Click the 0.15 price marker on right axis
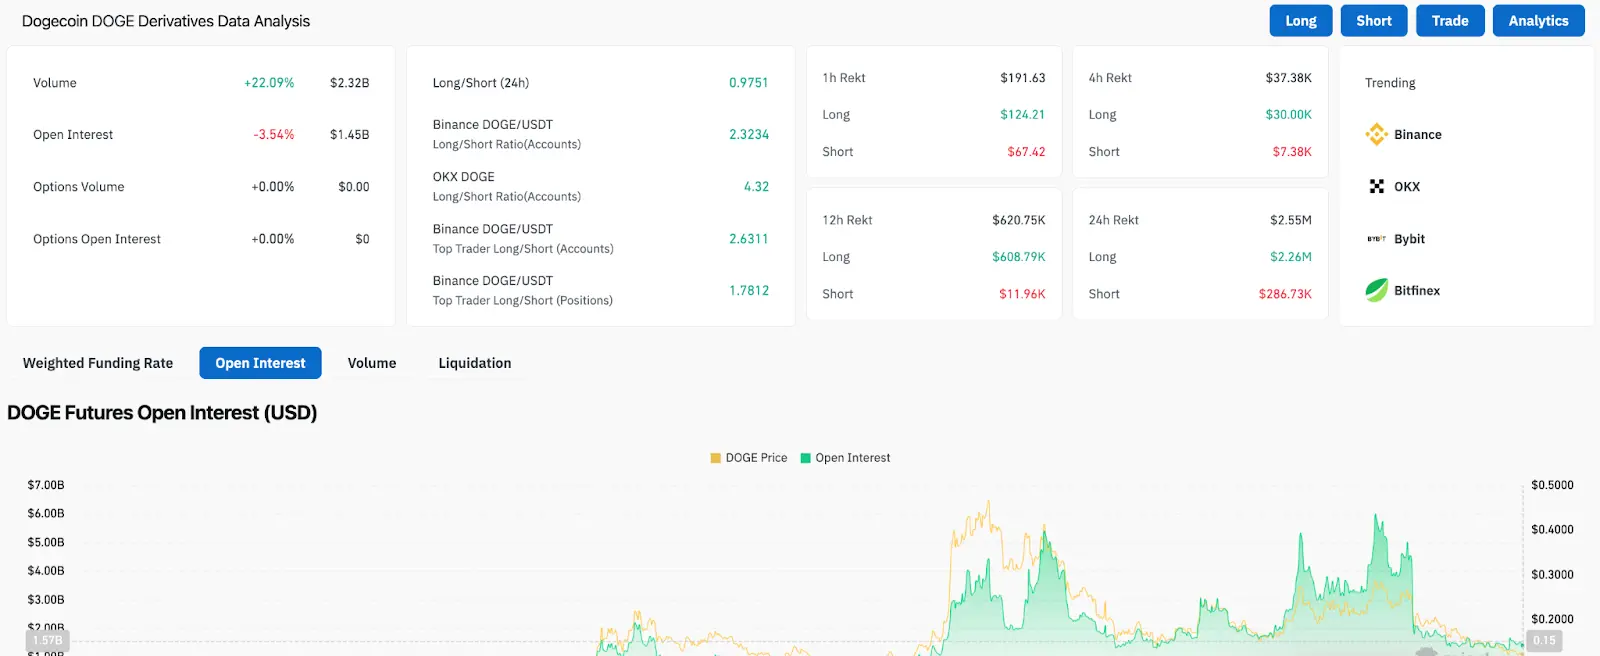The image size is (1600, 656). [1544, 640]
